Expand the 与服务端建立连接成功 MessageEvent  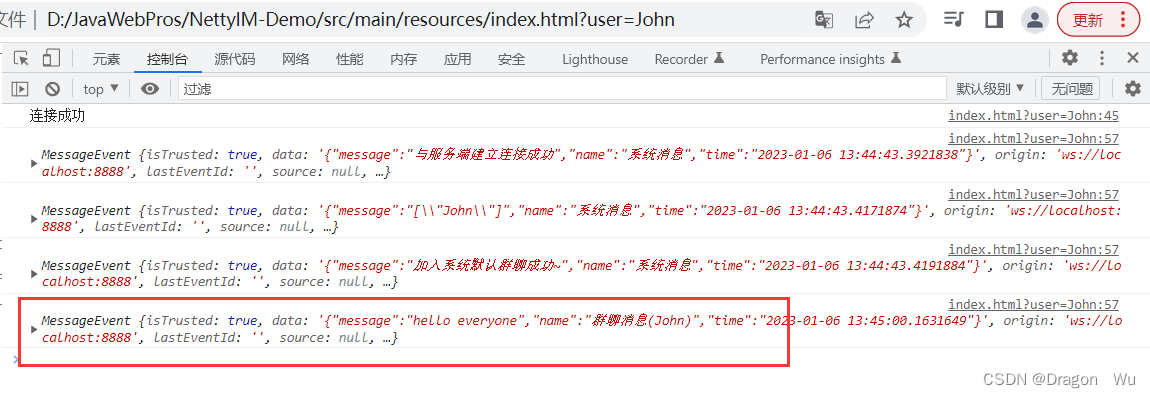pos(34,163)
